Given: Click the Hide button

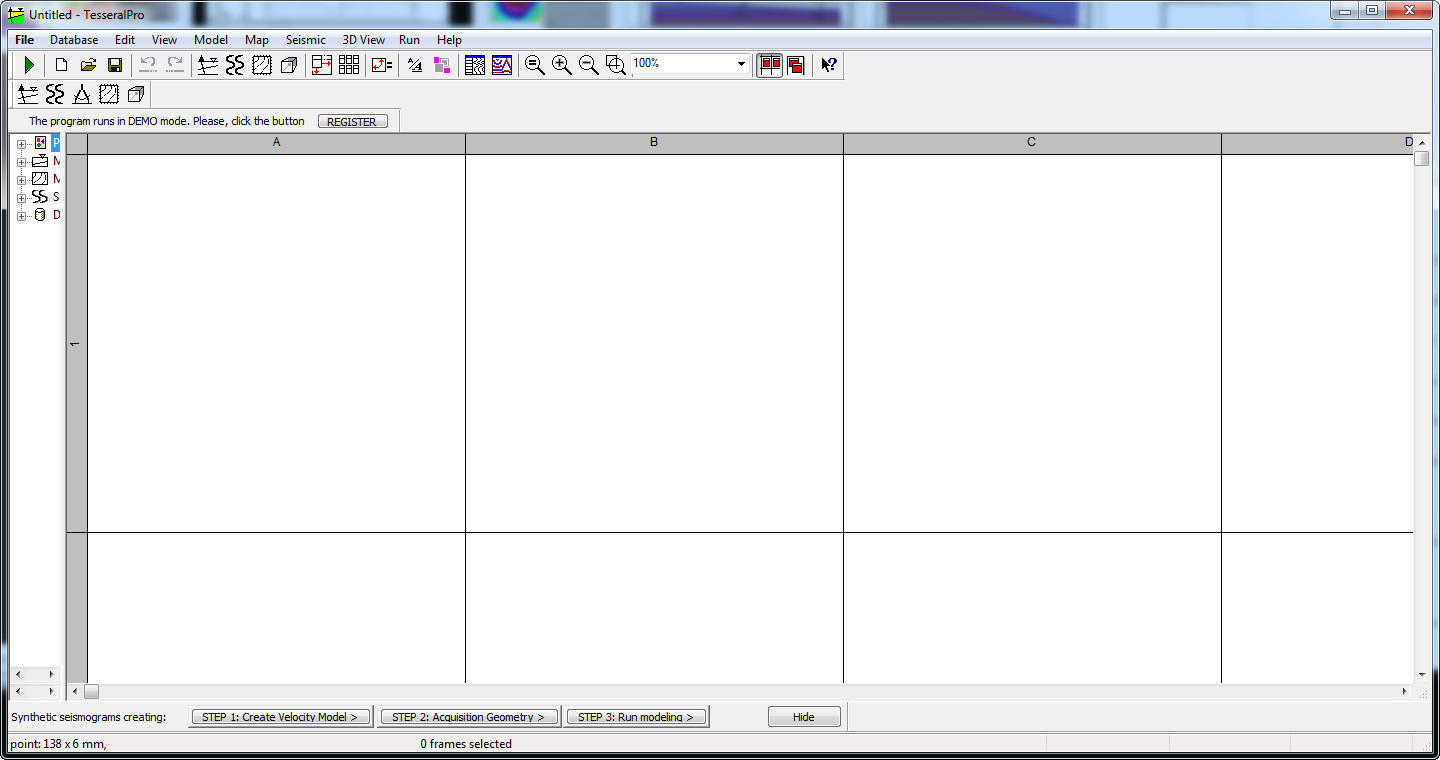Looking at the screenshot, I should [804, 717].
